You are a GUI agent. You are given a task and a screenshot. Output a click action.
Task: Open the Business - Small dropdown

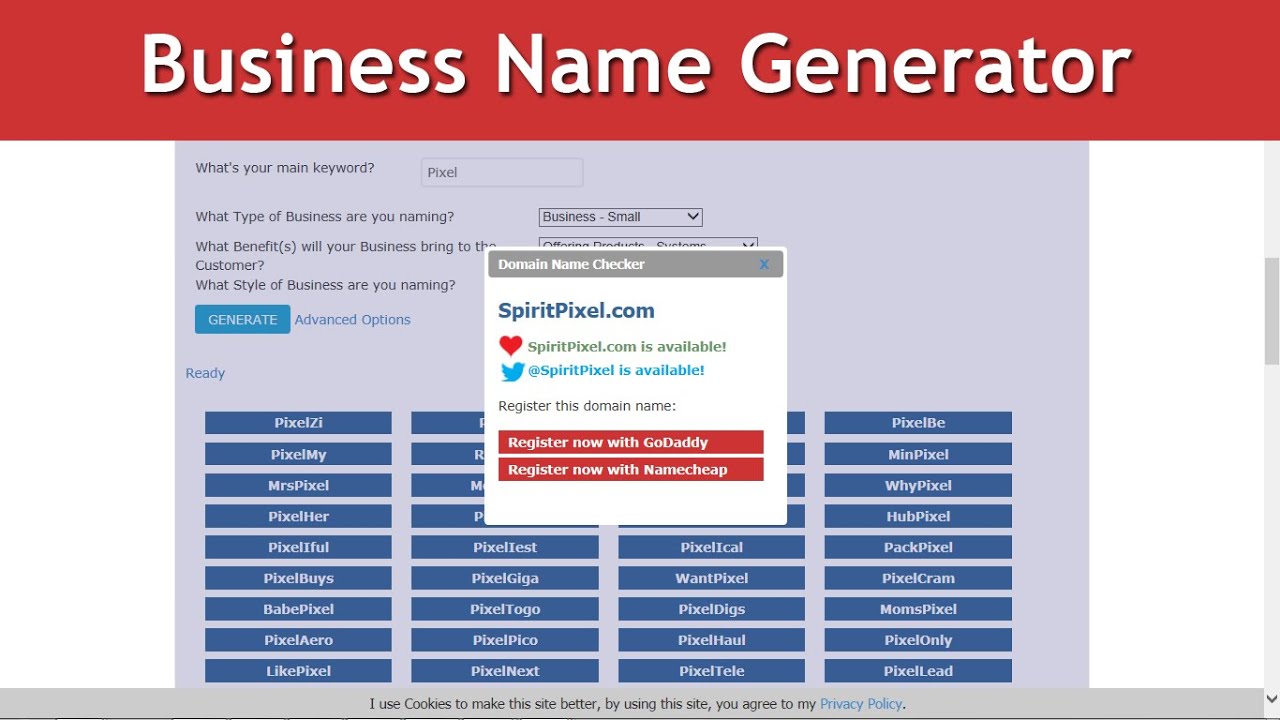pos(620,217)
